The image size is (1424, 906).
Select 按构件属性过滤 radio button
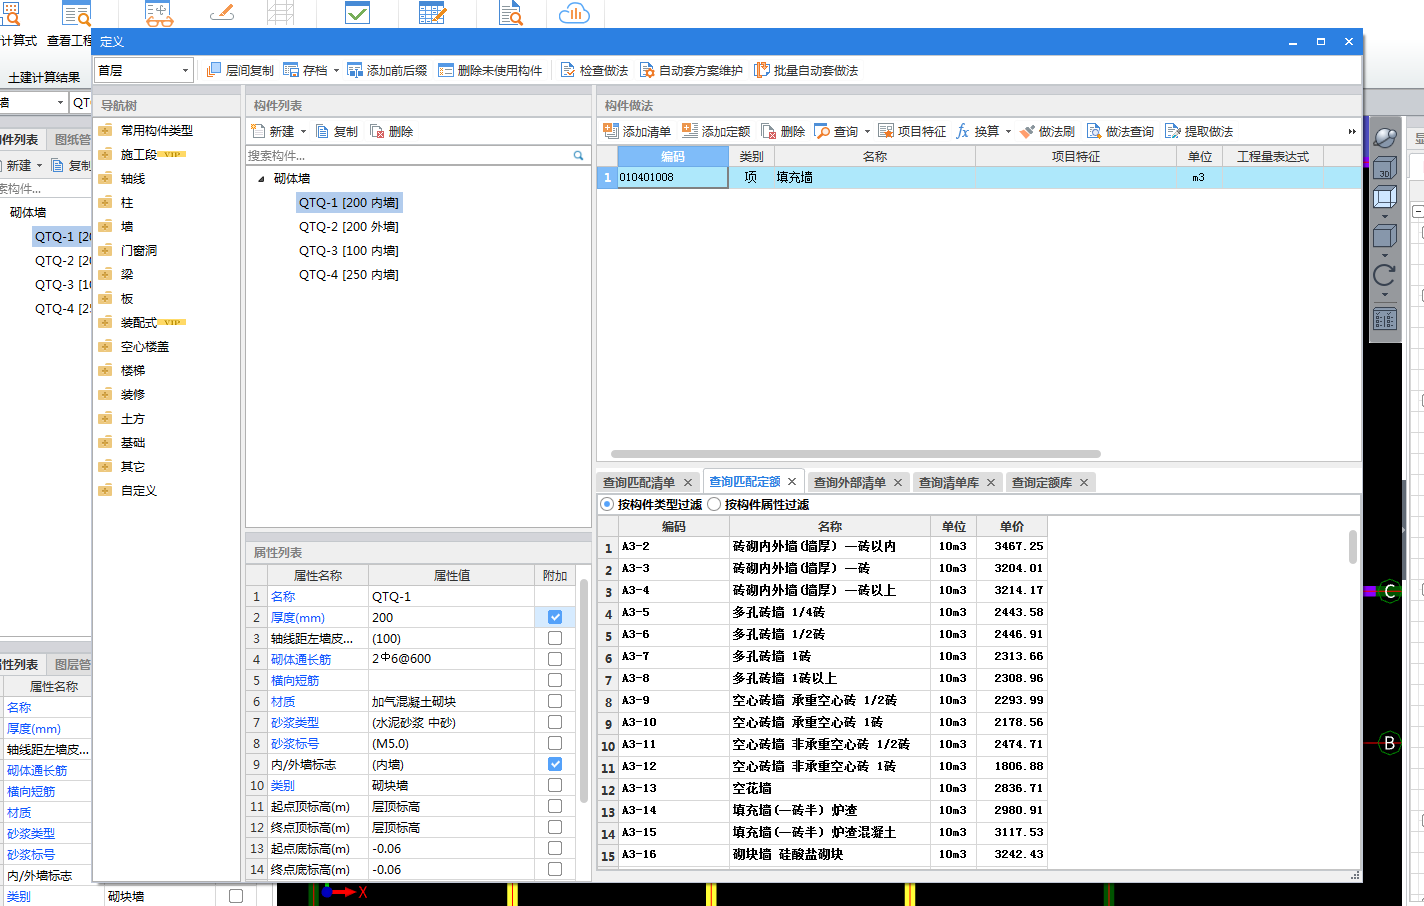(714, 504)
